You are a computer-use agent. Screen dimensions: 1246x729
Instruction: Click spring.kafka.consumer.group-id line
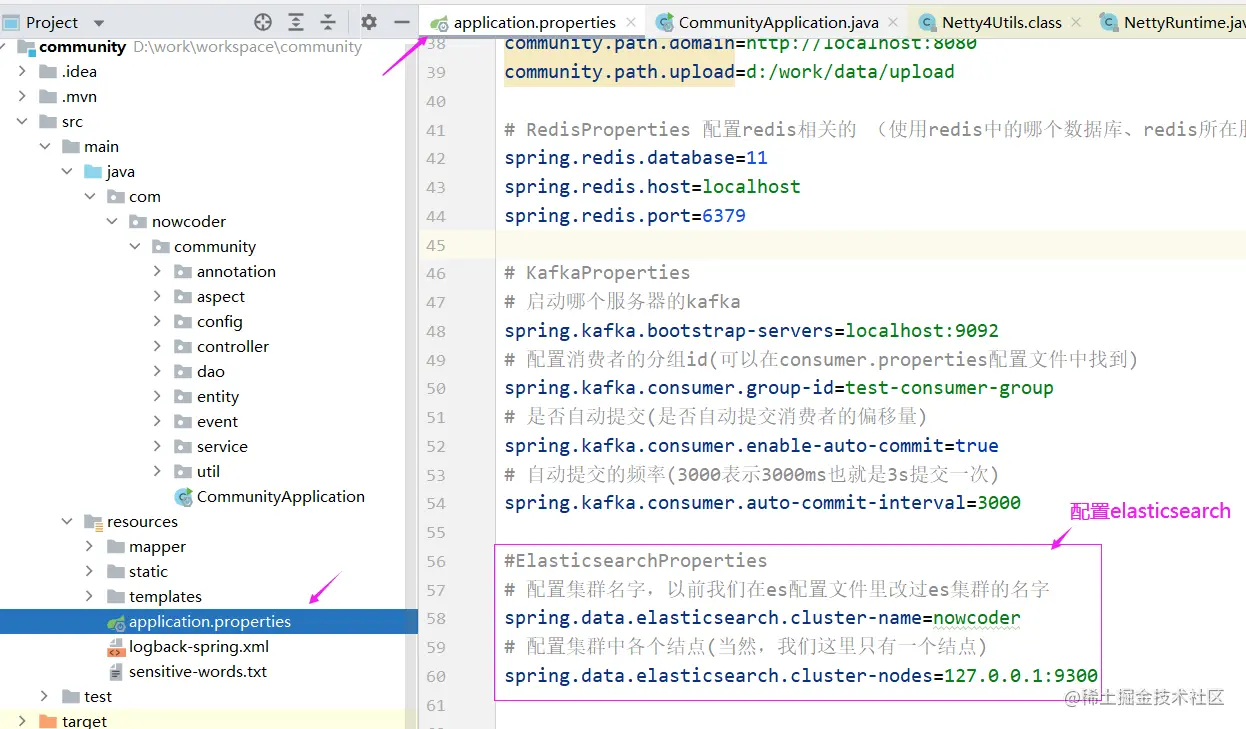(779, 388)
